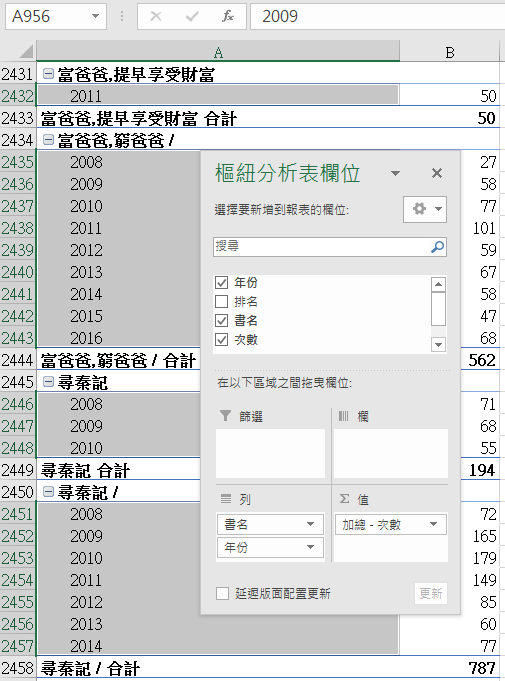The height and width of the screenshot is (681, 505).
Task: Click the 2013 cell in row 2456
Action: pos(218,624)
